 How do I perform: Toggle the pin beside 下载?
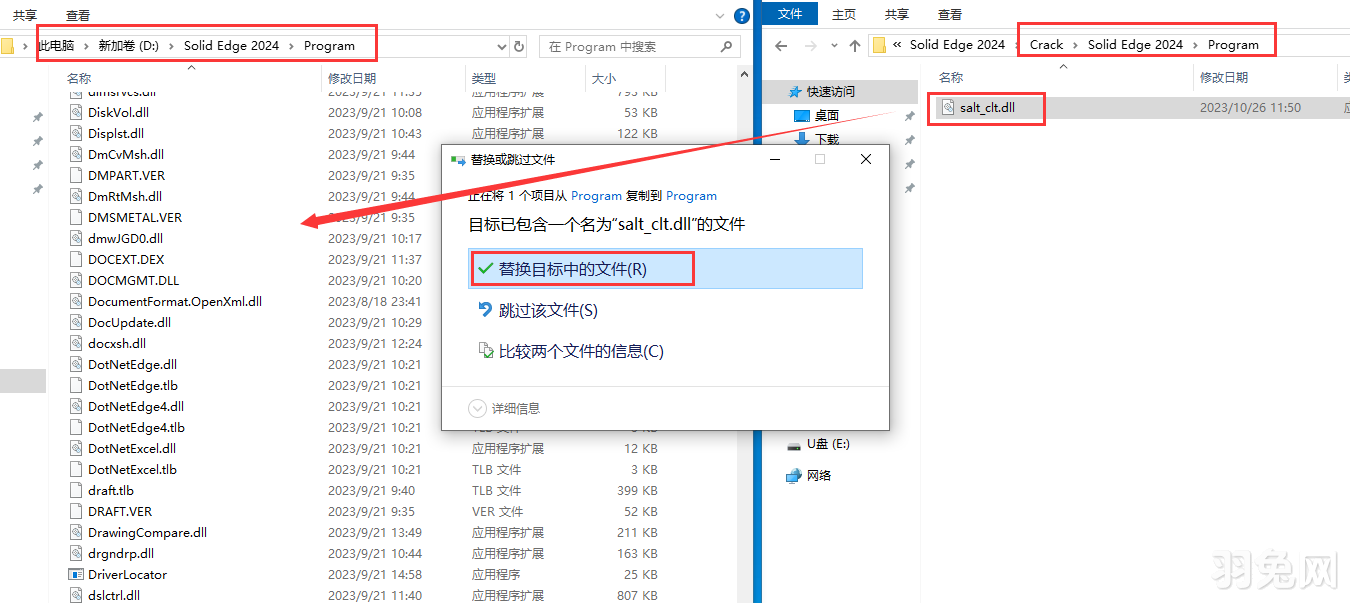(x=908, y=139)
